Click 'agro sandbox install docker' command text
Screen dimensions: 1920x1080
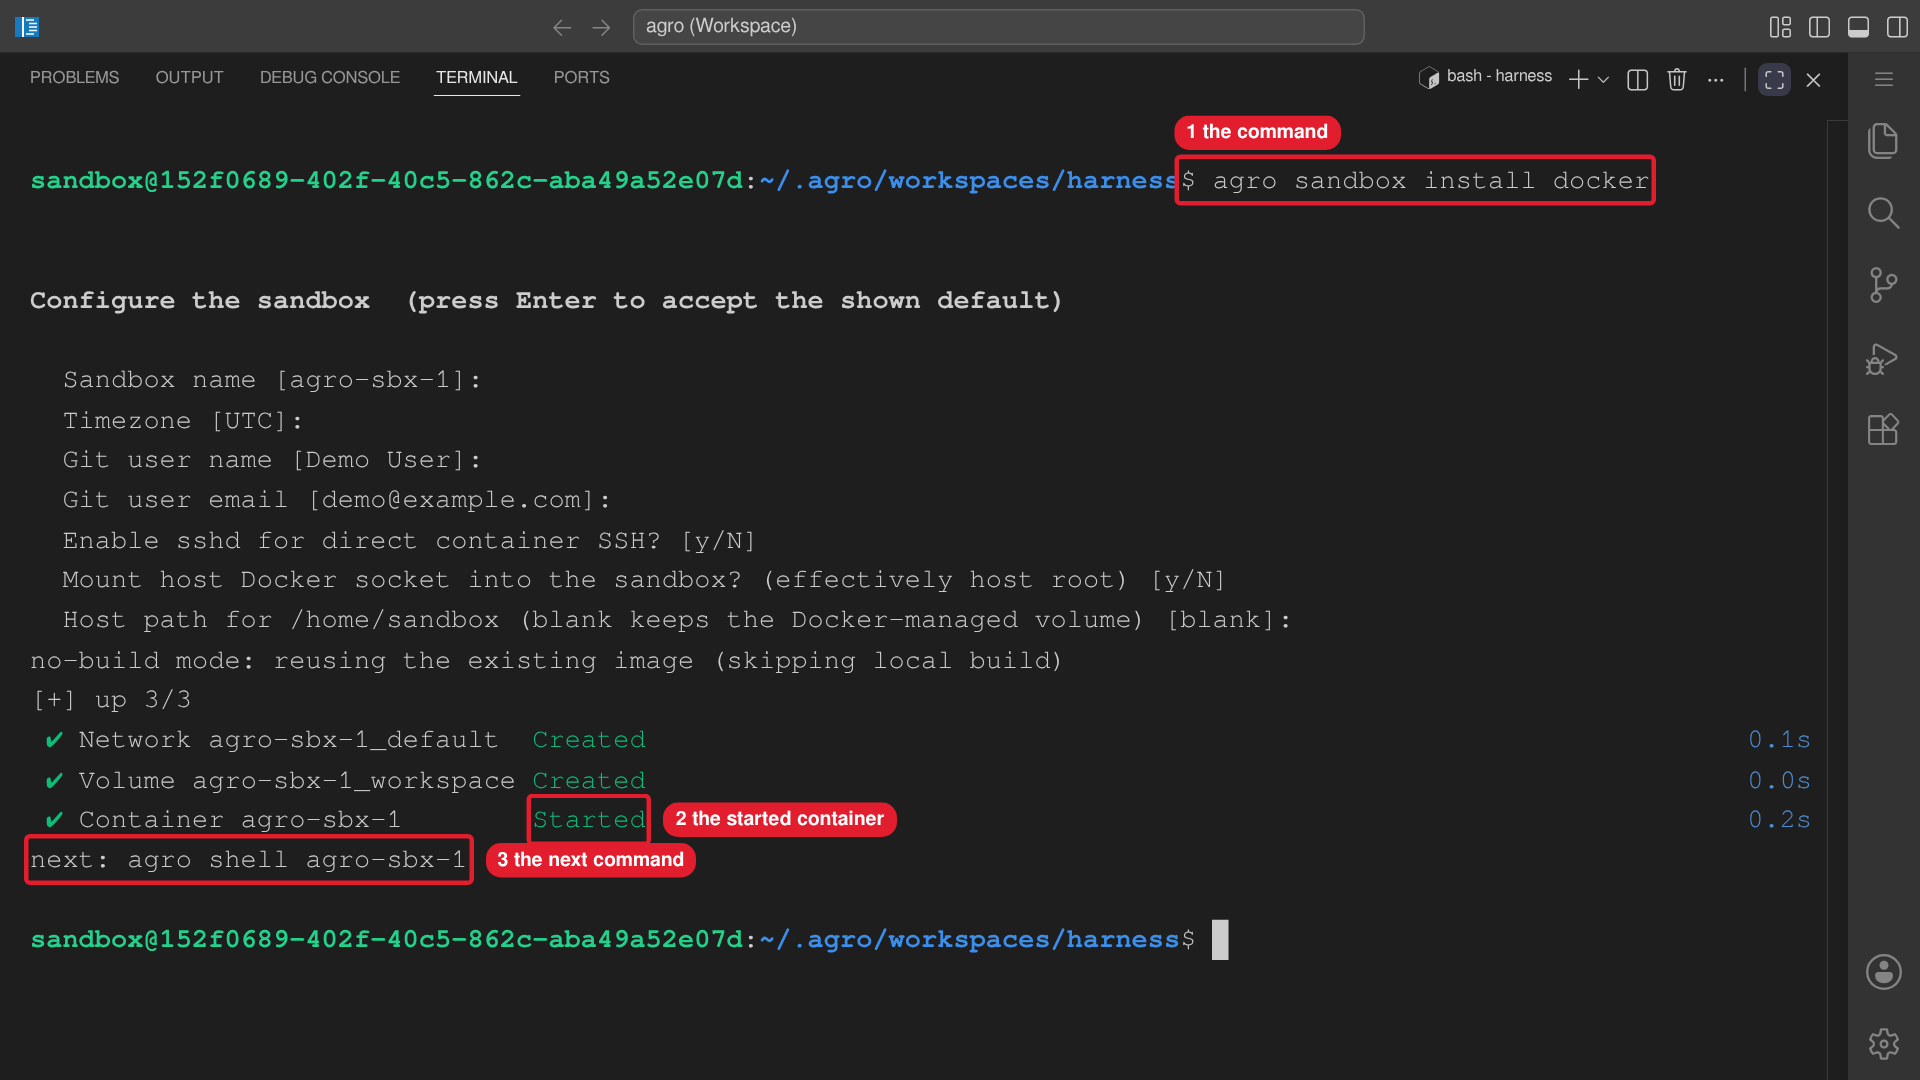pyautogui.click(x=1430, y=181)
